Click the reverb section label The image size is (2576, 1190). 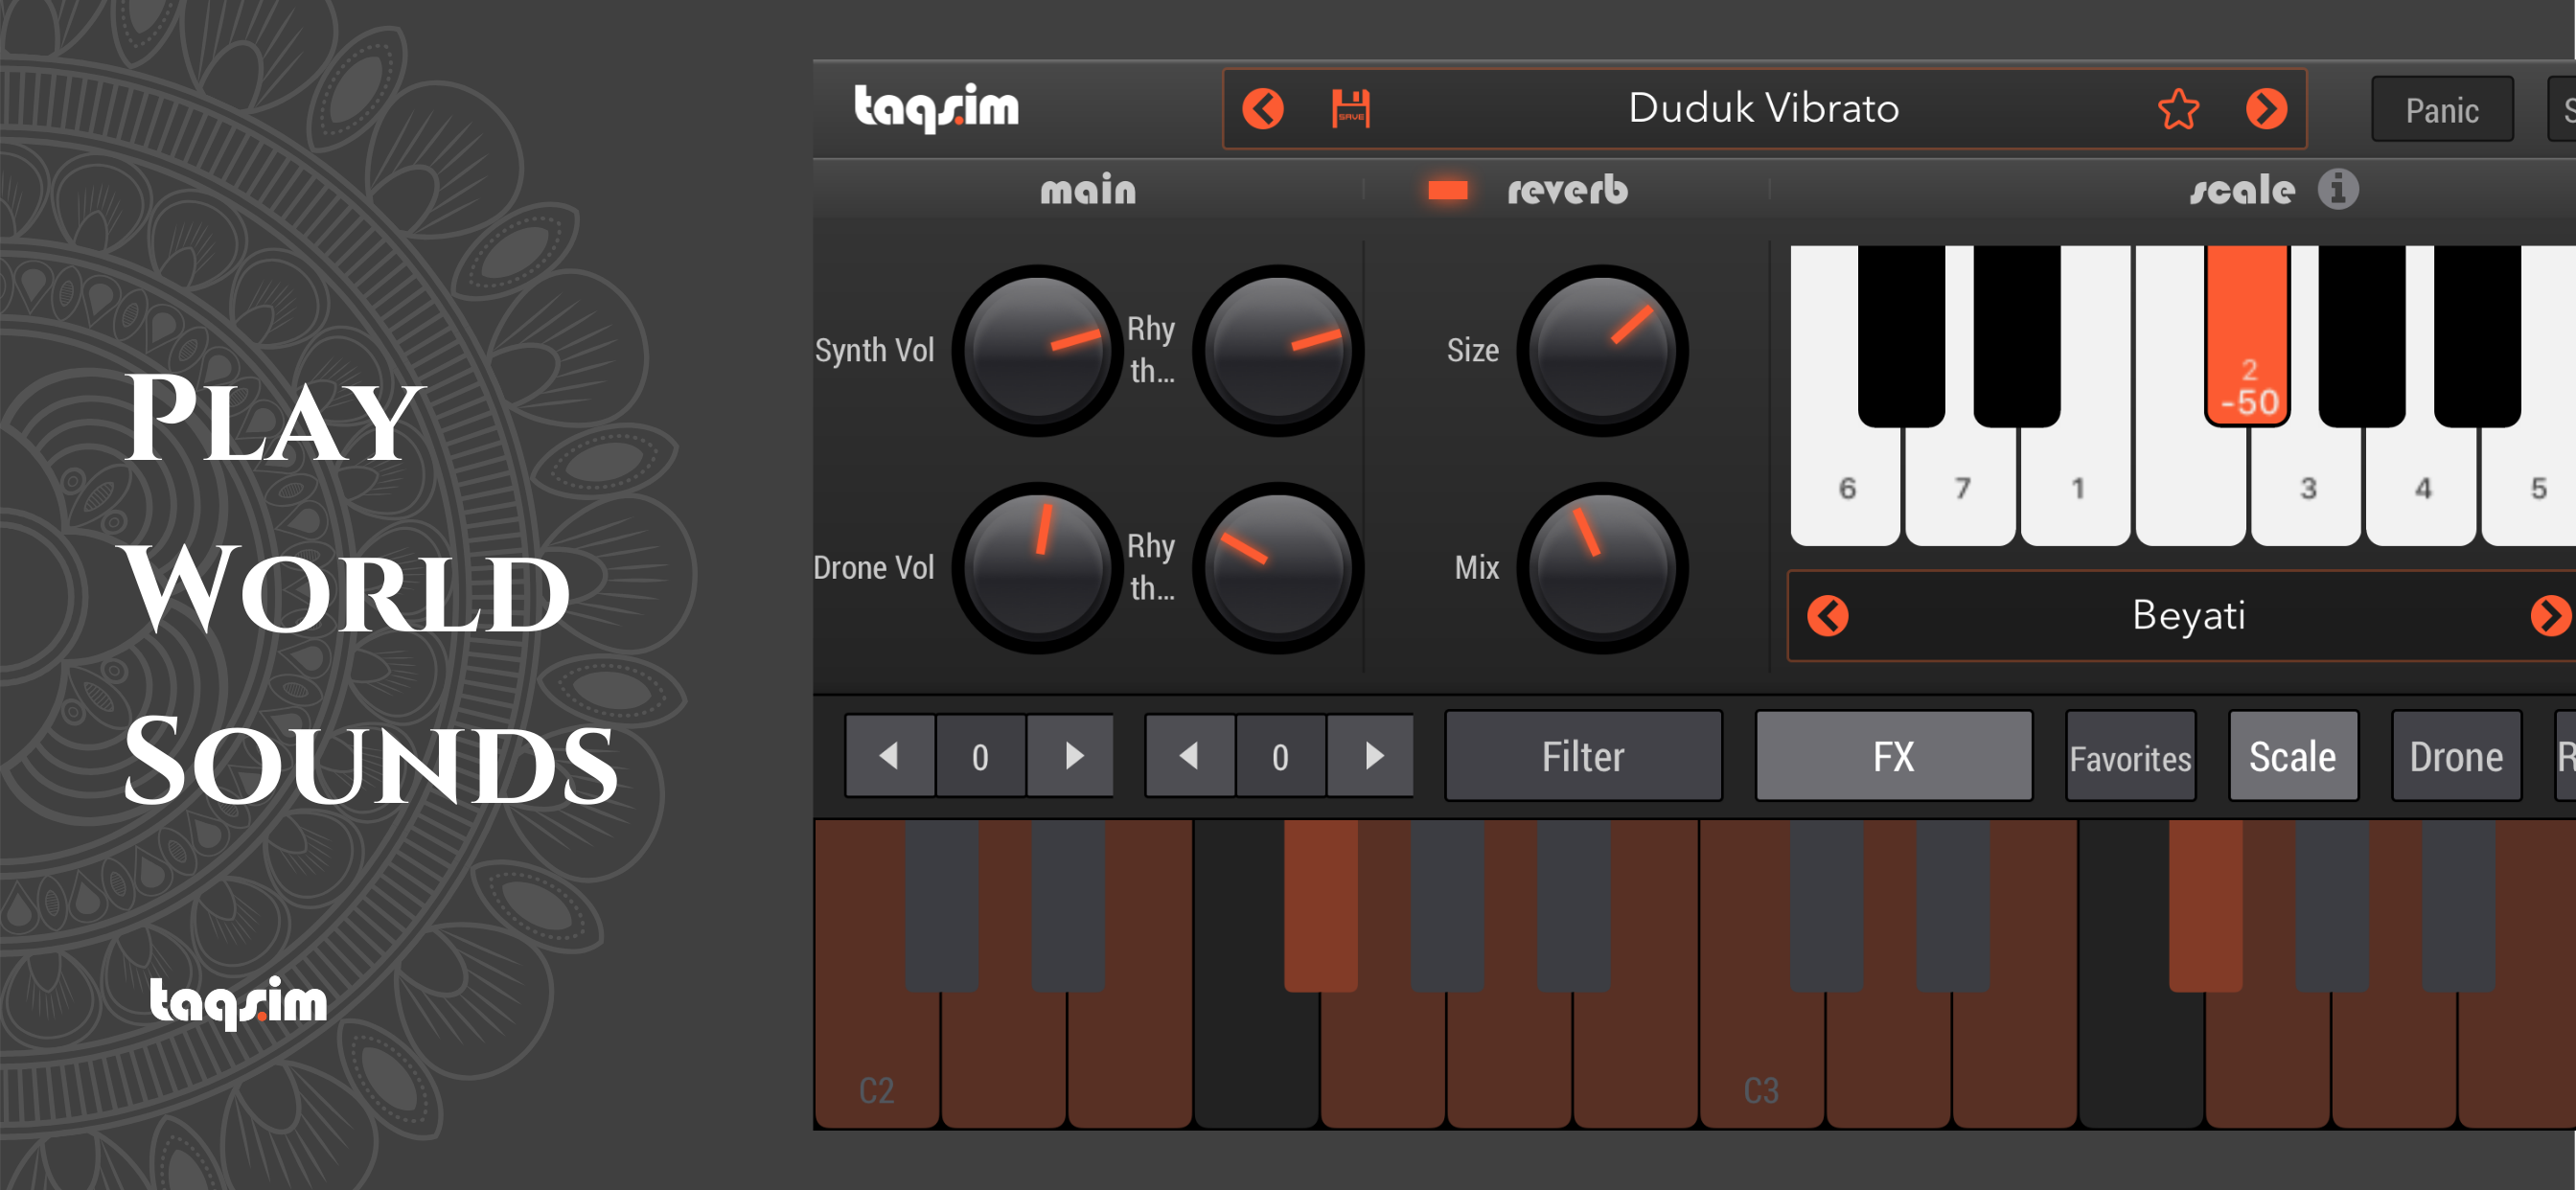(x=1567, y=189)
